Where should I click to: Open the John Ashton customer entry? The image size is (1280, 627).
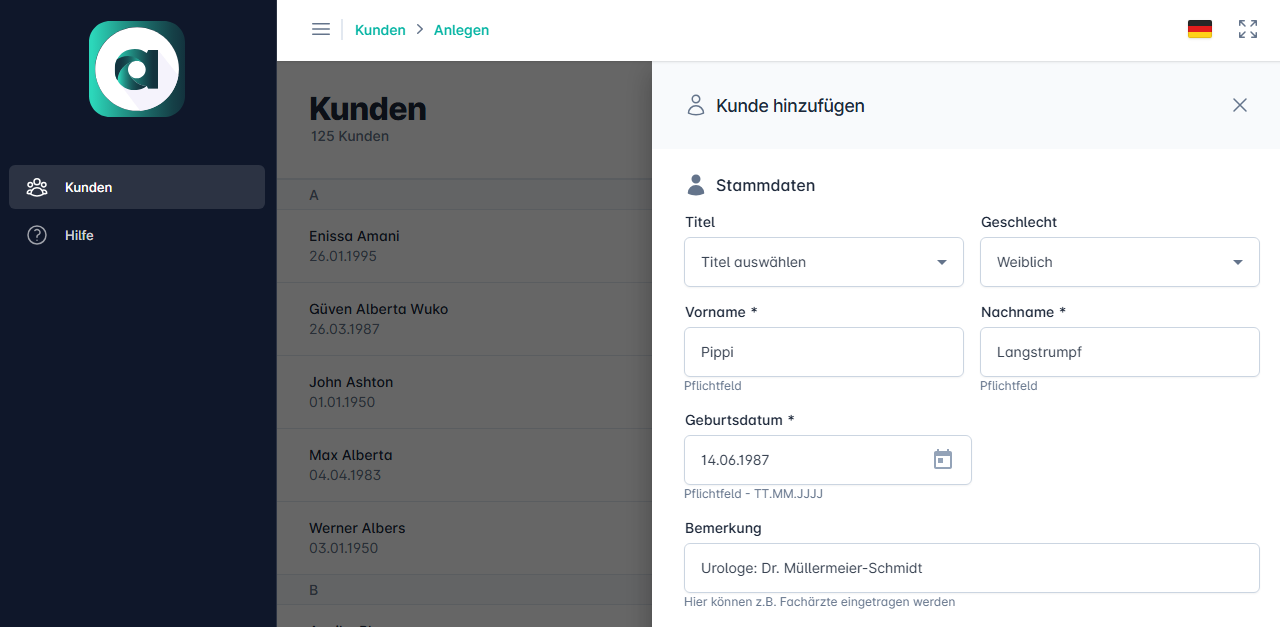351,392
